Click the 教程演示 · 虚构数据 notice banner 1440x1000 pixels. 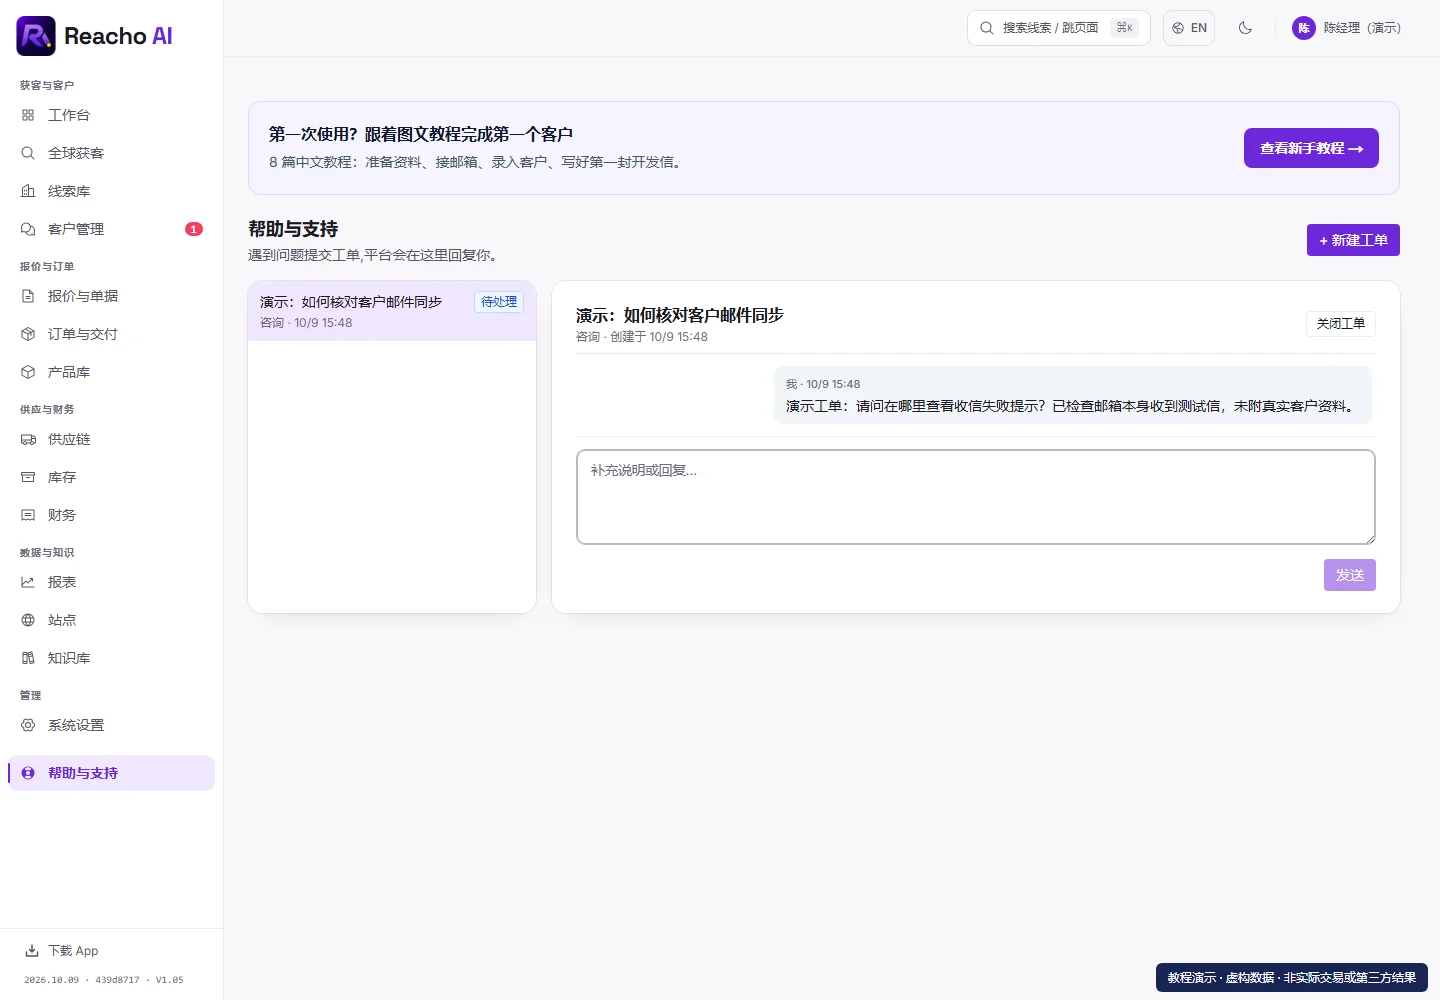tap(1292, 978)
